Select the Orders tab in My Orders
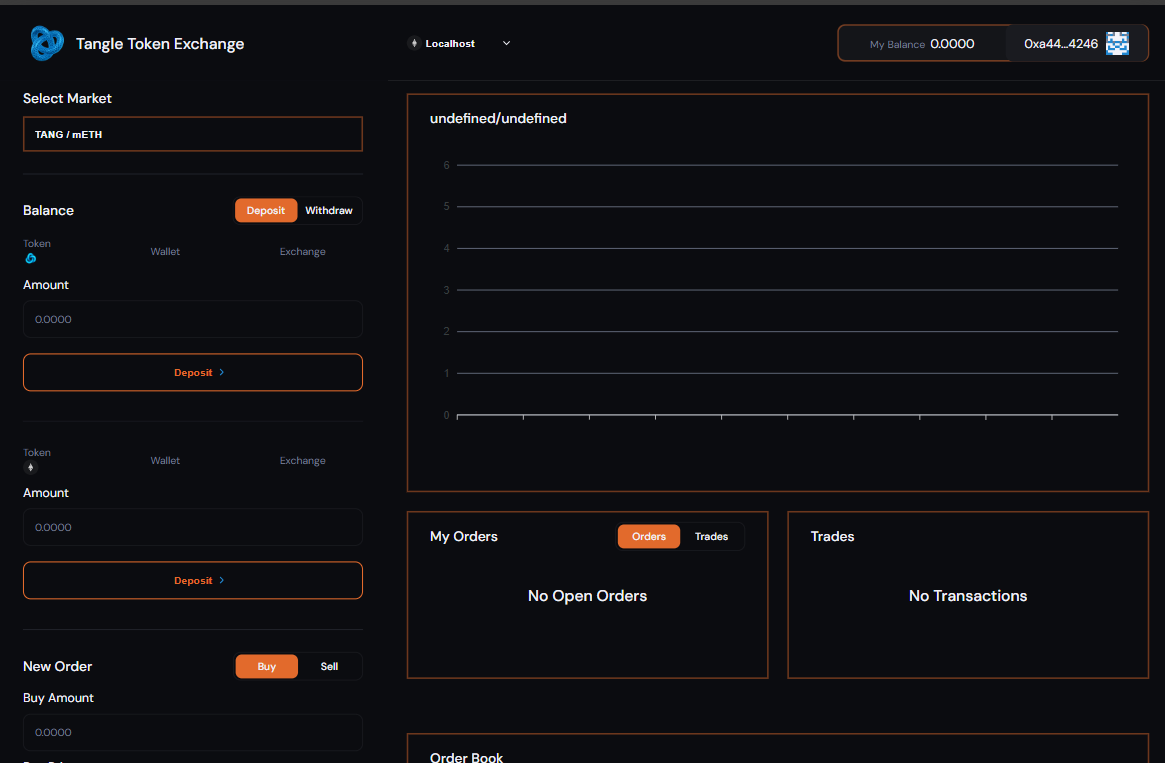Viewport: 1165px width, 763px height. click(x=648, y=537)
